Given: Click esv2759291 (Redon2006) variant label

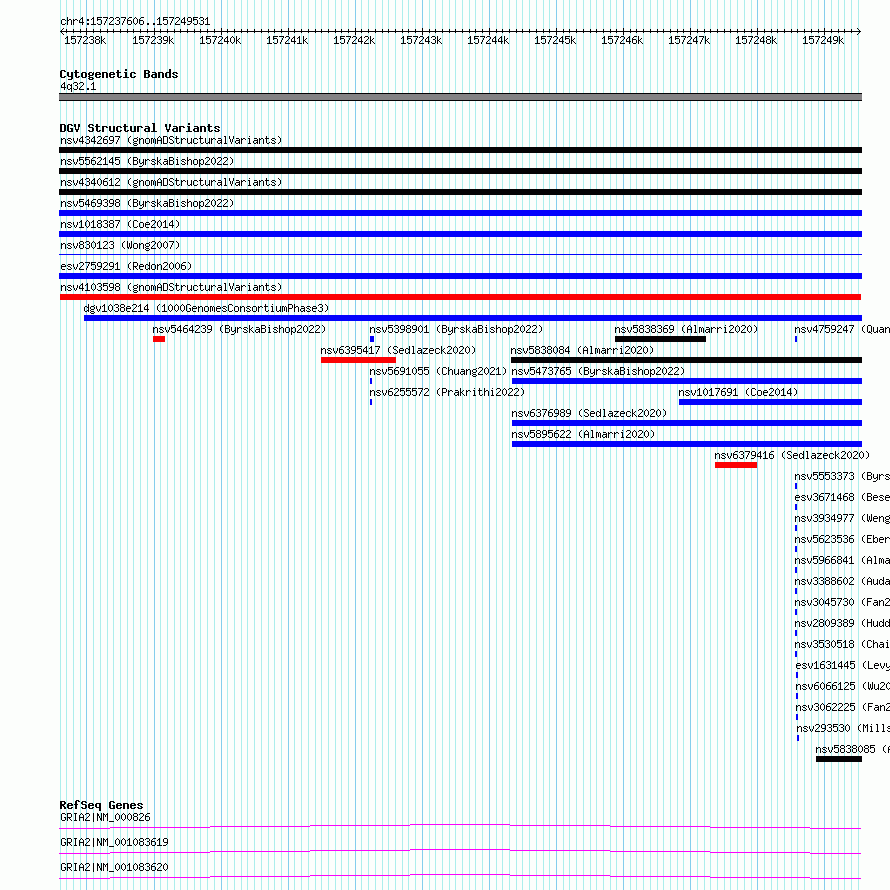Looking at the screenshot, I should click(x=126, y=266).
